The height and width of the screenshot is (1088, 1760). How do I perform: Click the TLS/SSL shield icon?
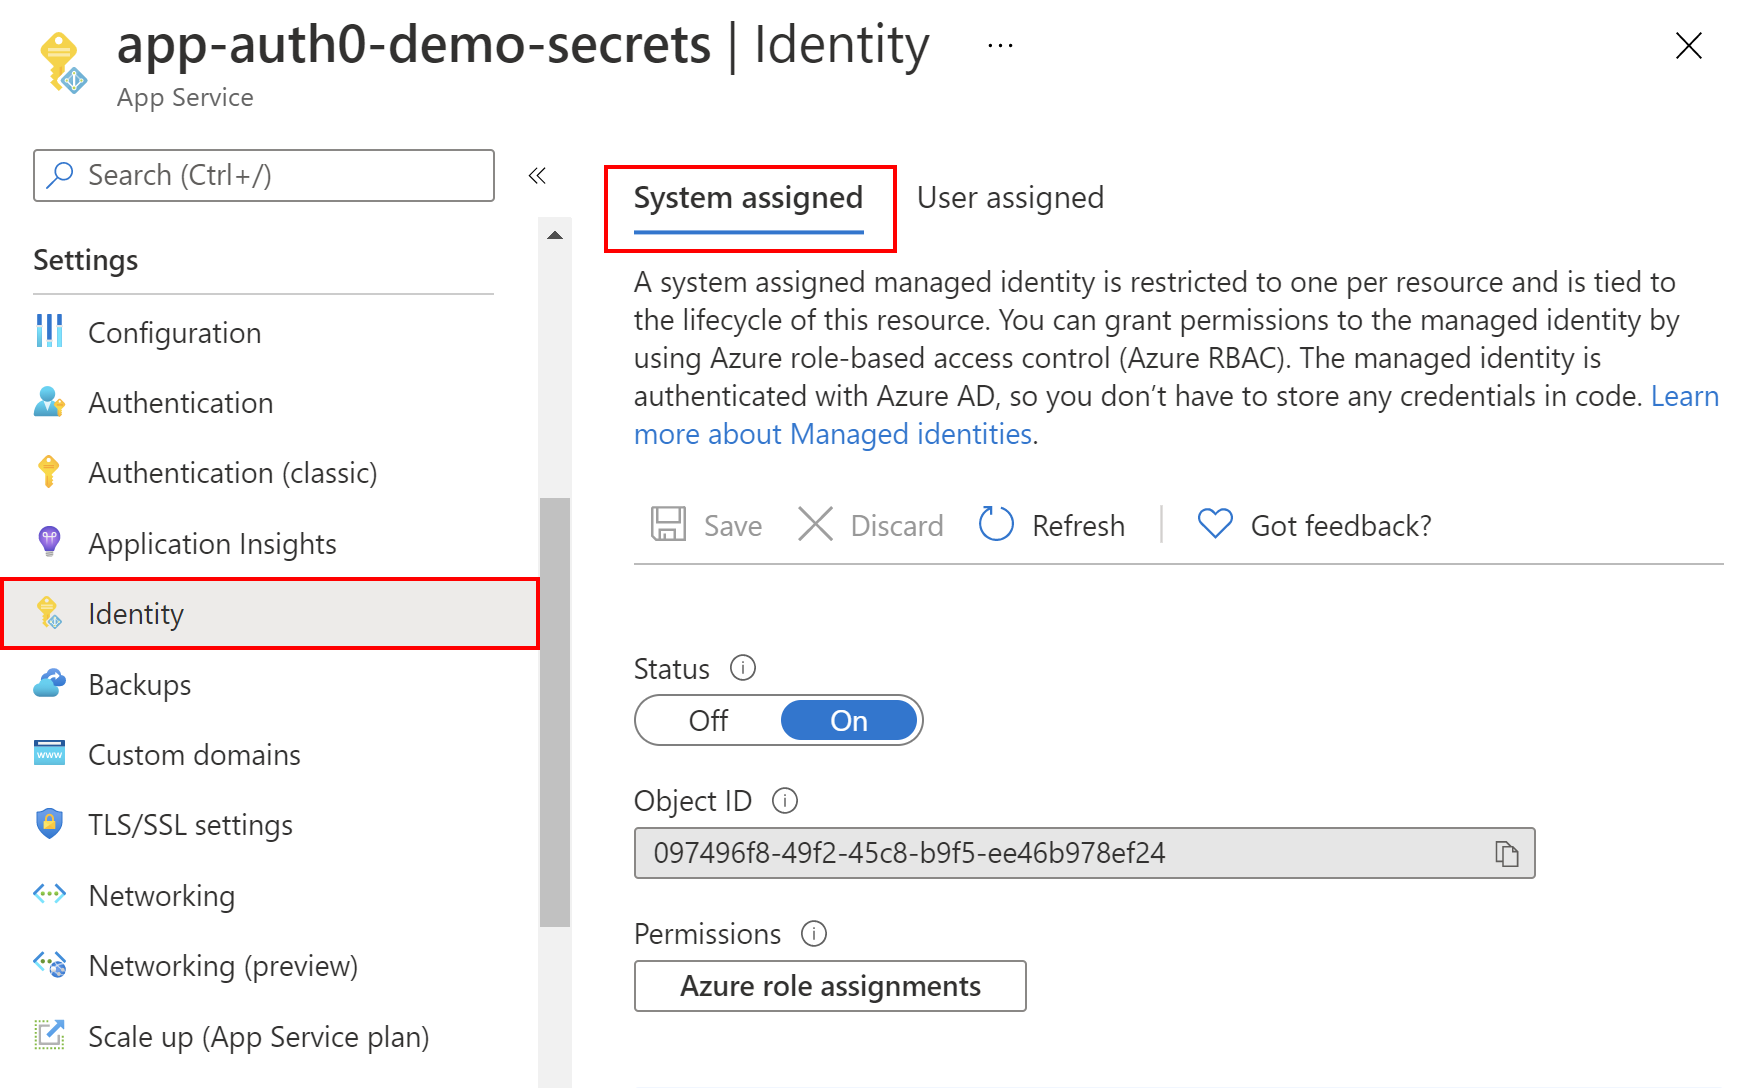click(x=49, y=823)
